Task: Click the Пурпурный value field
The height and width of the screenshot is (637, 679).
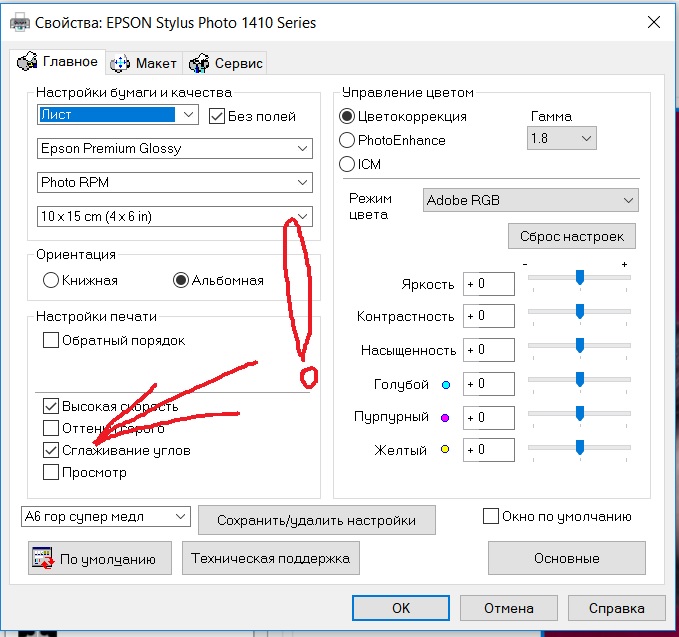Action: [x=489, y=418]
